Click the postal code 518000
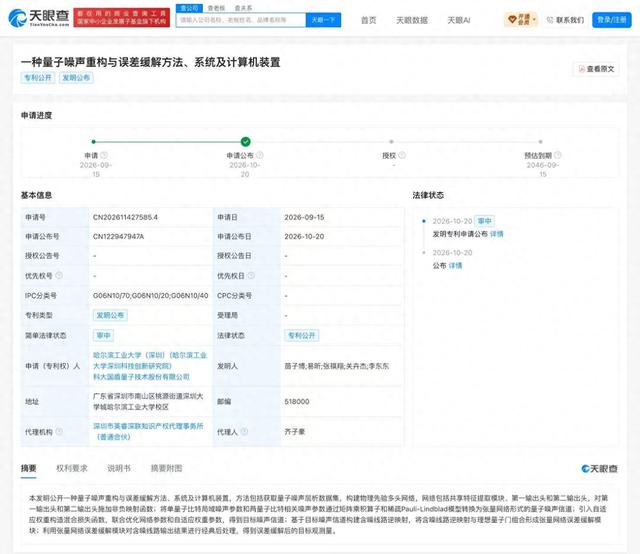This screenshot has height=554, width=640. coord(297,401)
